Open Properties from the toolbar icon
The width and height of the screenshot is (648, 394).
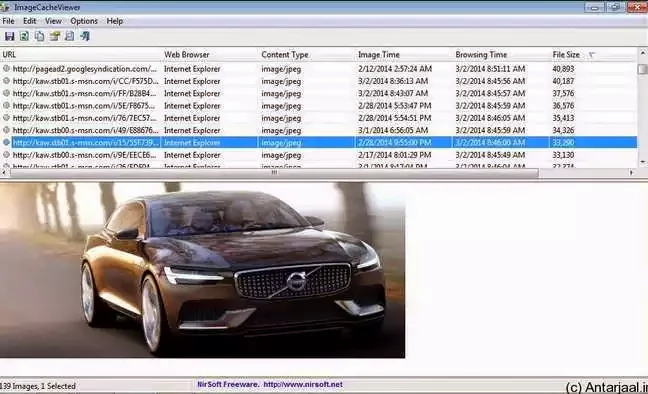click(55, 36)
